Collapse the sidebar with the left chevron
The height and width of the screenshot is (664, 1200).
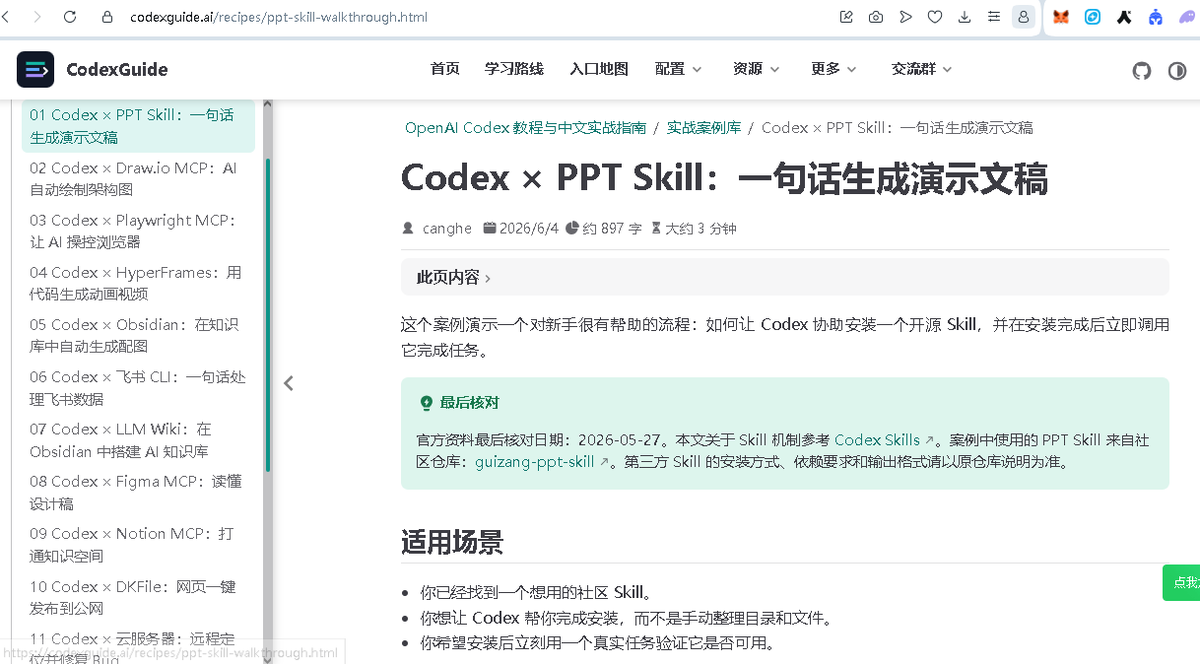pyautogui.click(x=288, y=383)
